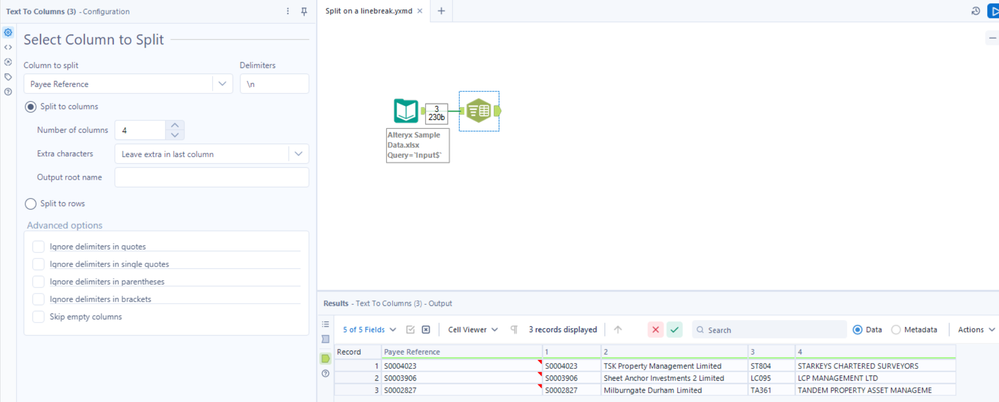The height and width of the screenshot is (402, 999).
Task: Select the Text To Columns tool on canvas
Action: pos(478,111)
